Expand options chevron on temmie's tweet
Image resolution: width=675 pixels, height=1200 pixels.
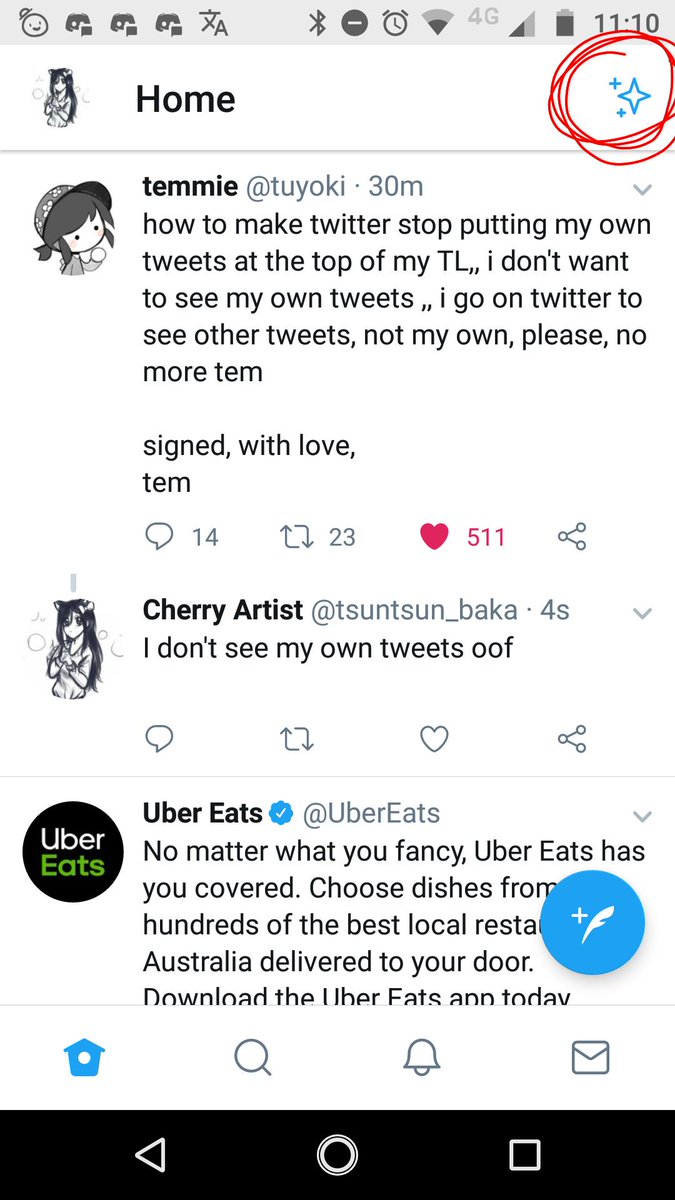point(642,189)
